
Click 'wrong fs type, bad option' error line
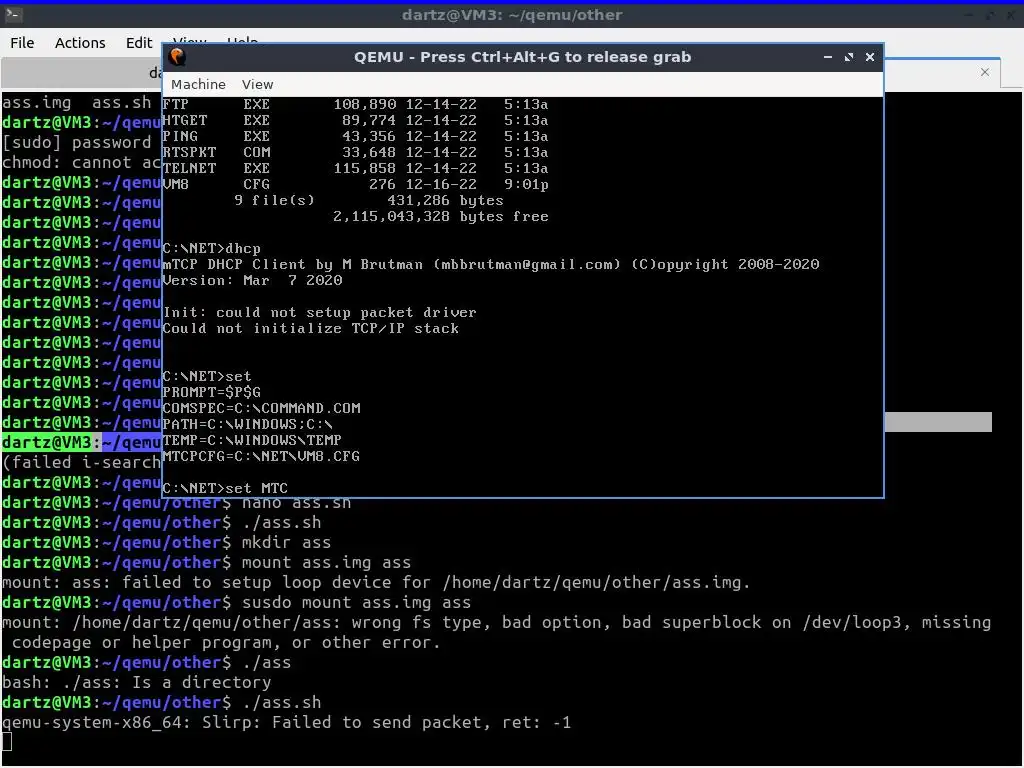coord(496,622)
